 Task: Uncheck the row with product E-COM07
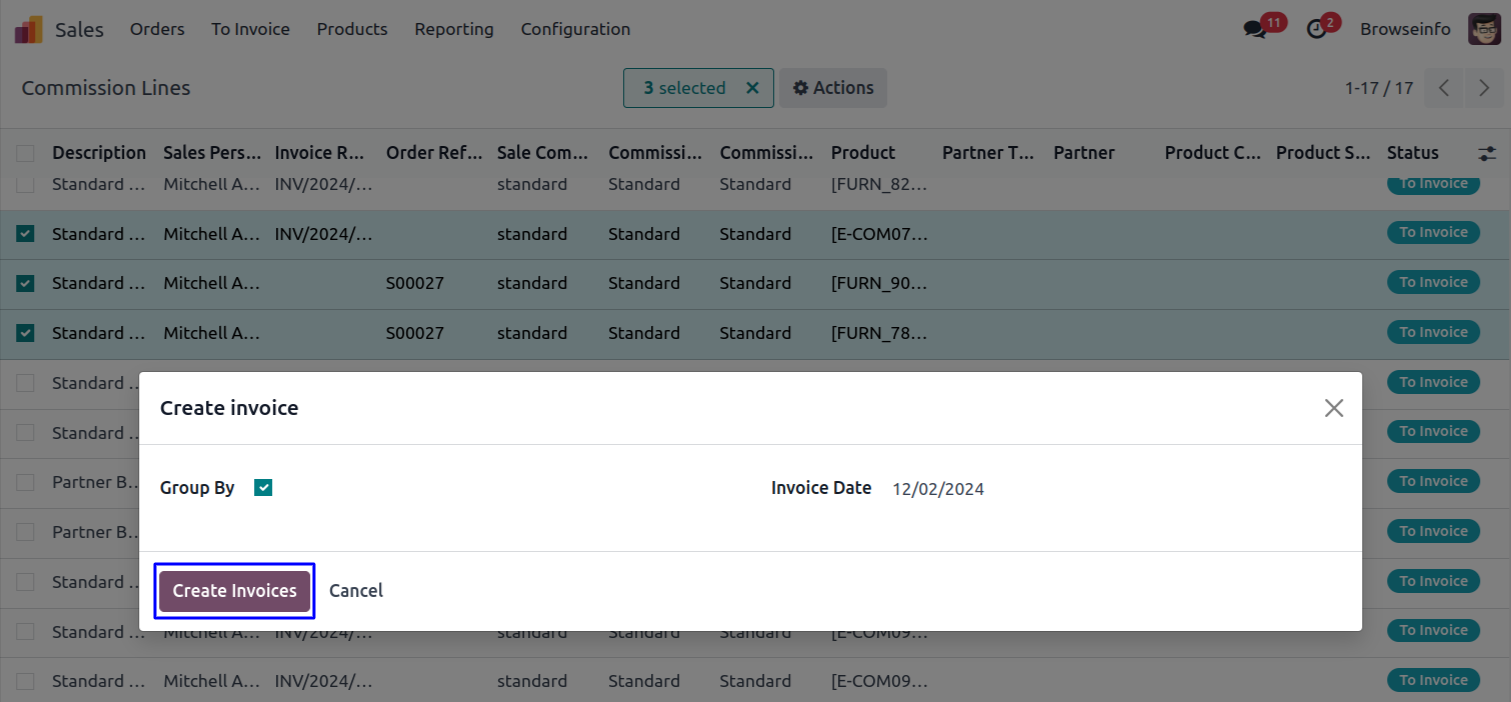[x=25, y=234]
